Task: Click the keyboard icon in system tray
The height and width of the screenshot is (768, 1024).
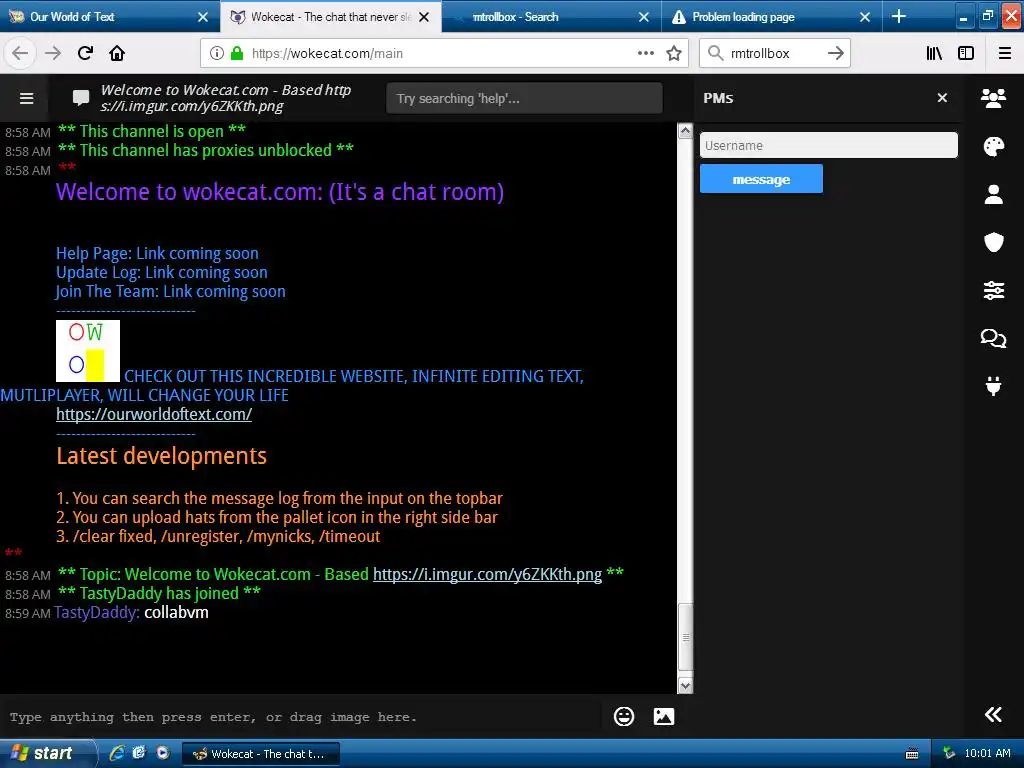Action: [x=912, y=754]
